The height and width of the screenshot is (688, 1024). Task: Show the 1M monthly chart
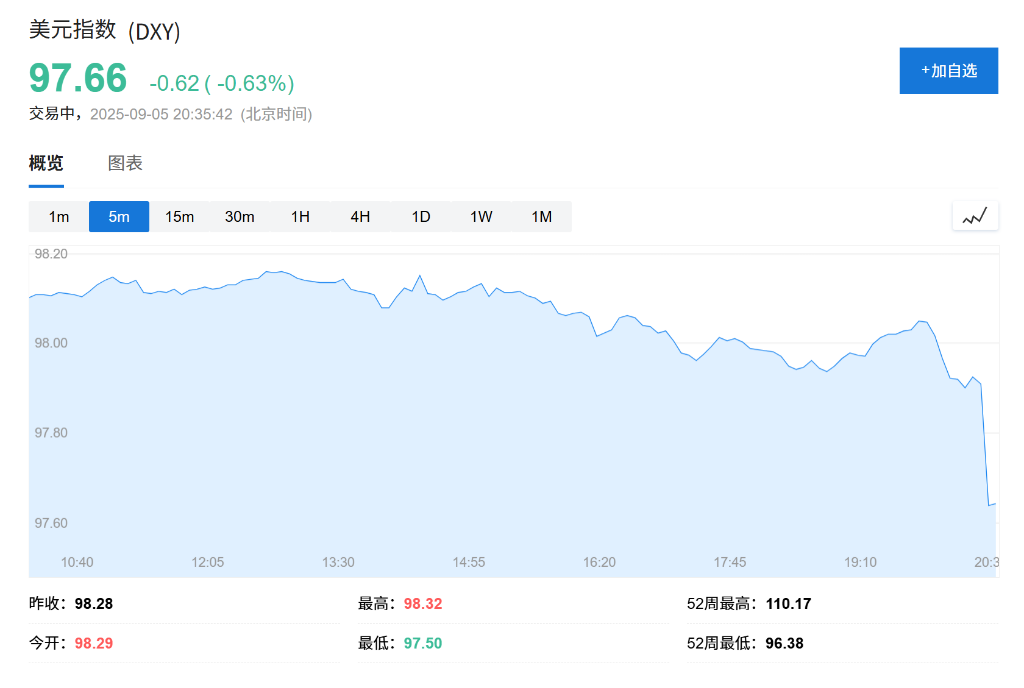[x=541, y=217]
